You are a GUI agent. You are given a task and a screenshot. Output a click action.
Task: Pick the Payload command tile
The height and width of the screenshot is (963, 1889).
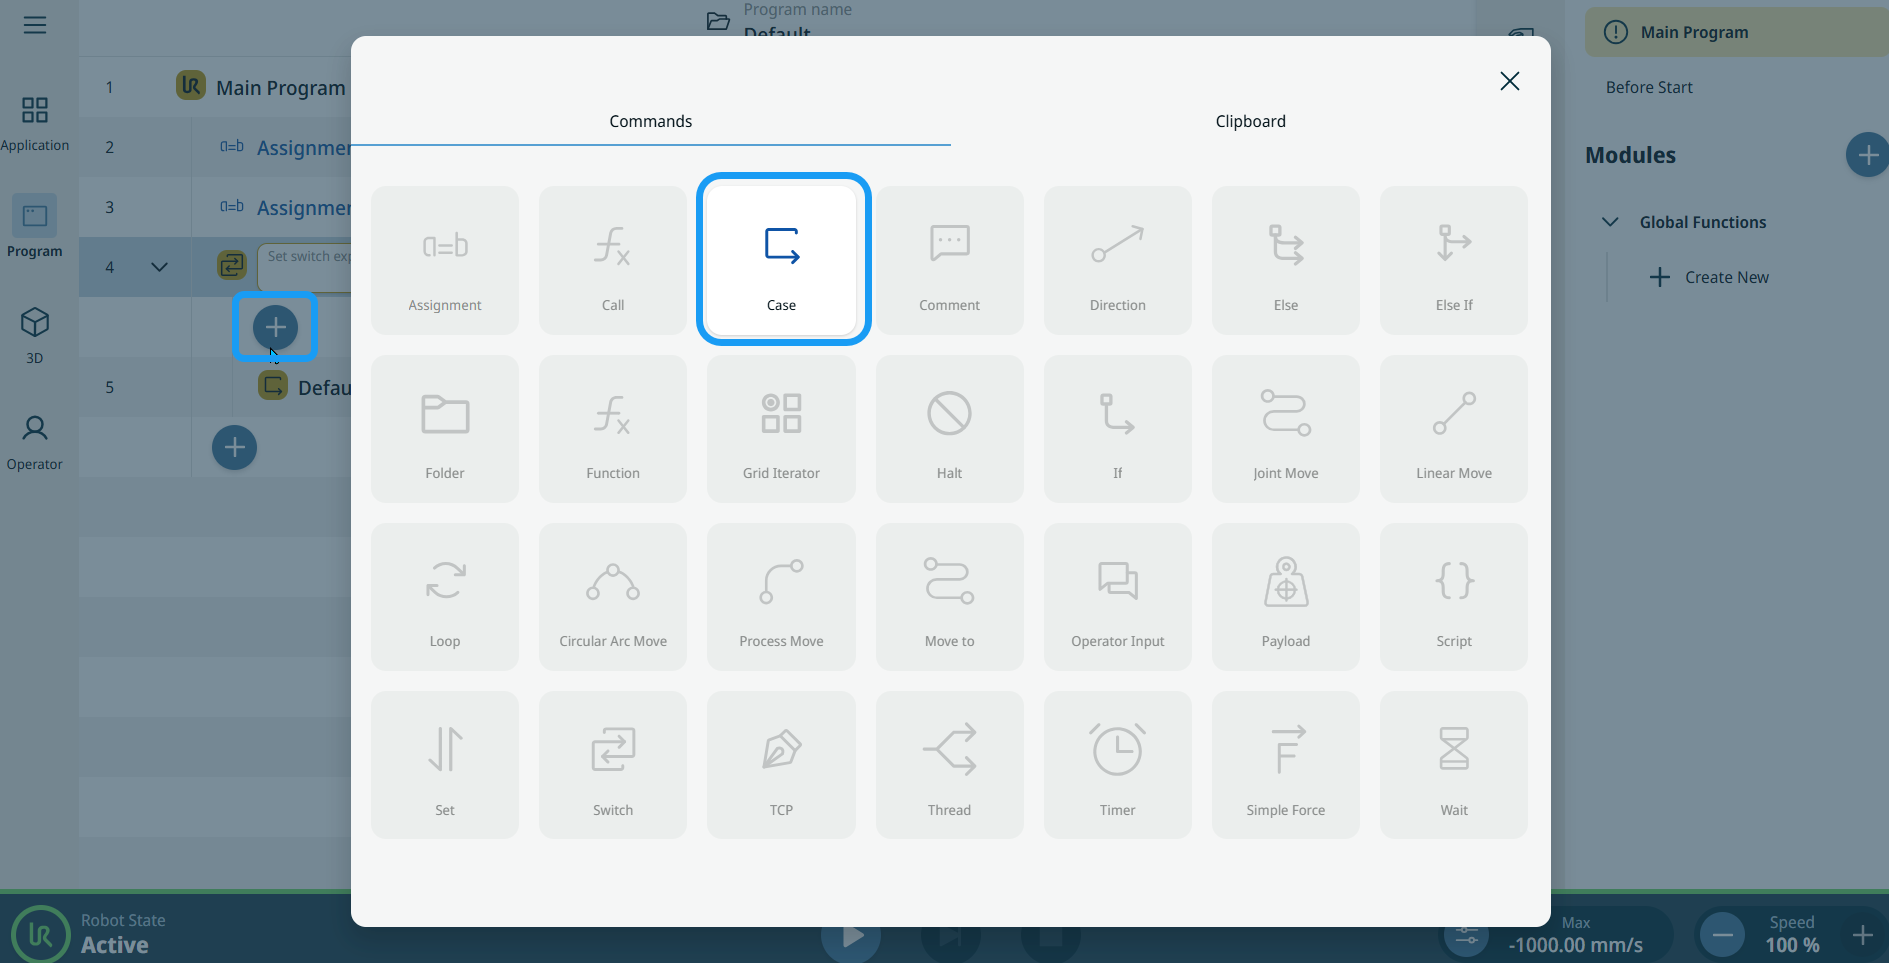1285,597
